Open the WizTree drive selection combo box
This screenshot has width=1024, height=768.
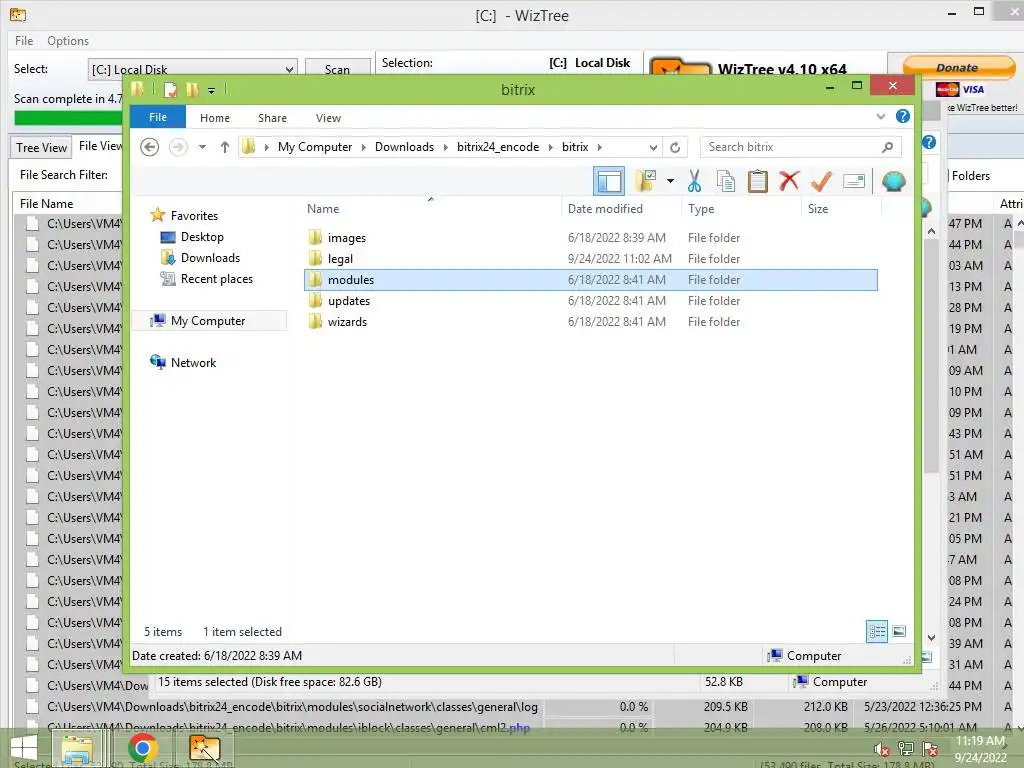pyautogui.click(x=192, y=69)
